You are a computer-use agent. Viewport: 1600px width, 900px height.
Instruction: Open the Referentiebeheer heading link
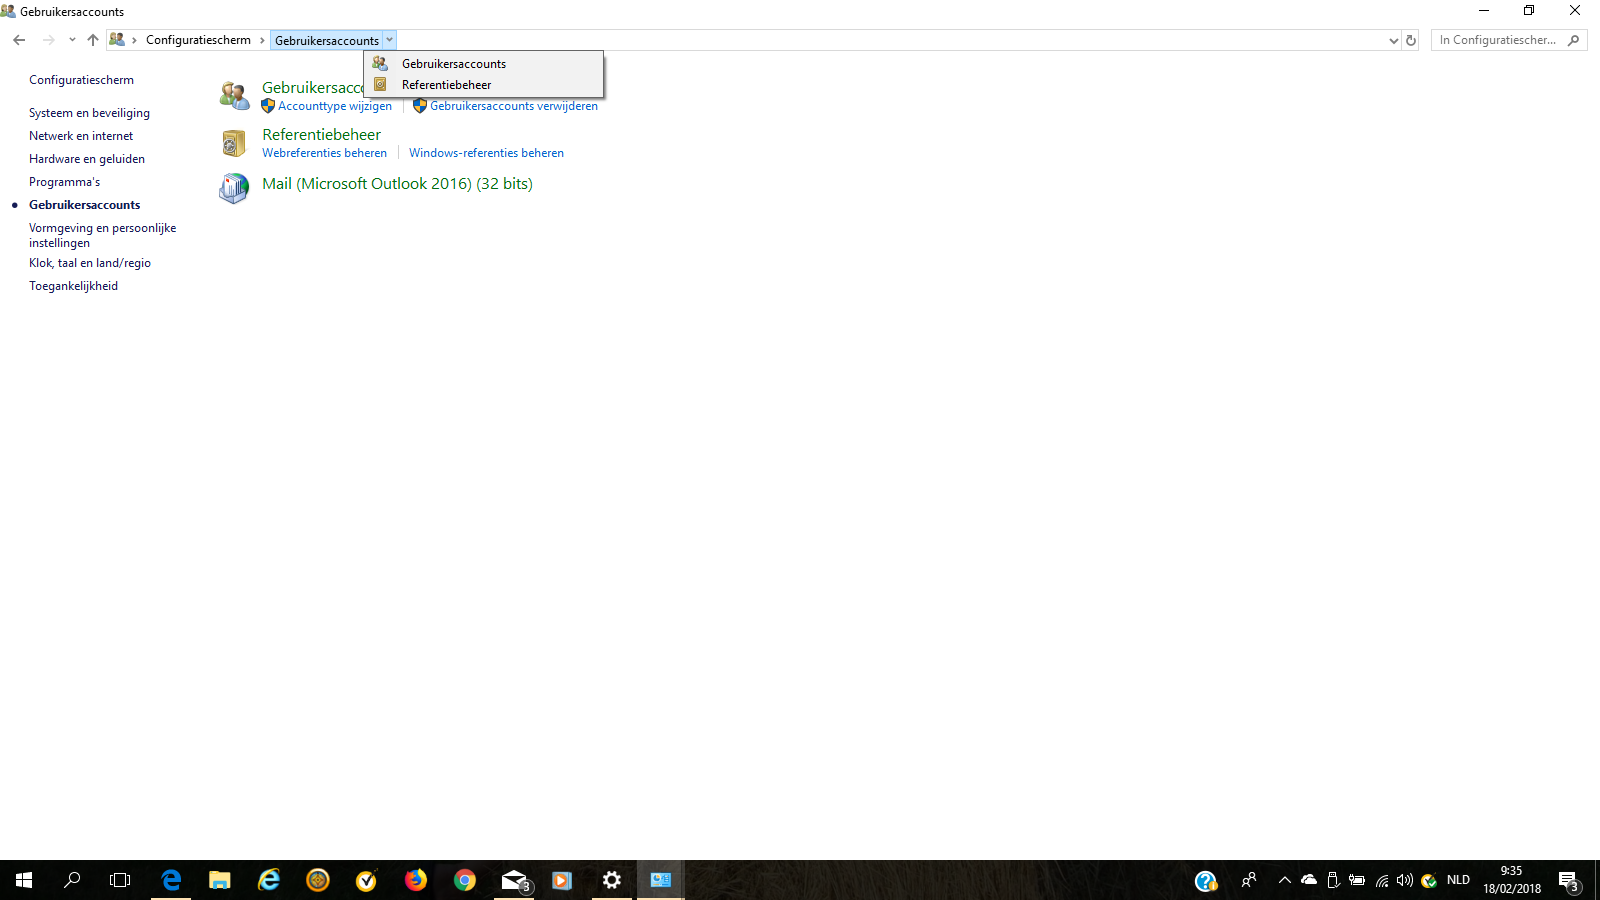click(x=321, y=134)
